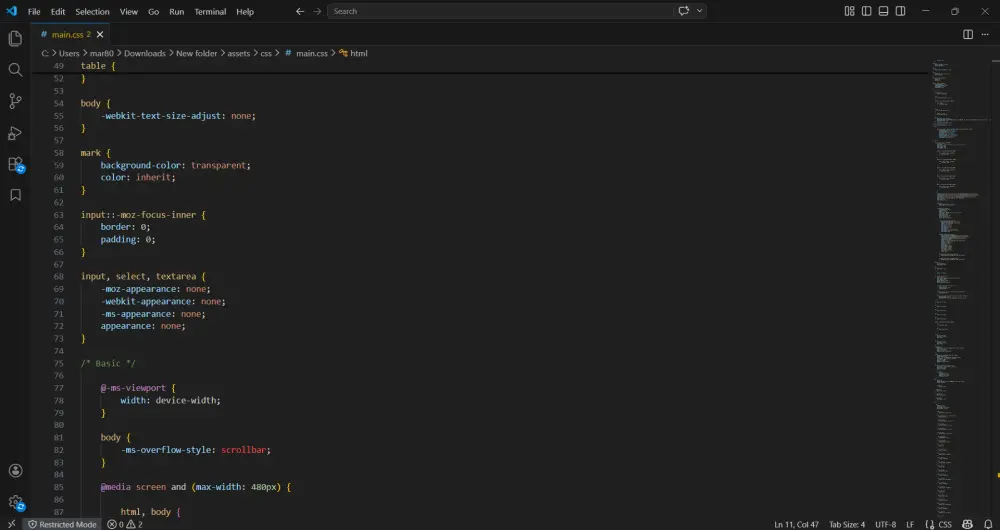Image resolution: width=1000 pixels, height=530 pixels.
Task: Open the notifications bell
Action: [x=989, y=524]
